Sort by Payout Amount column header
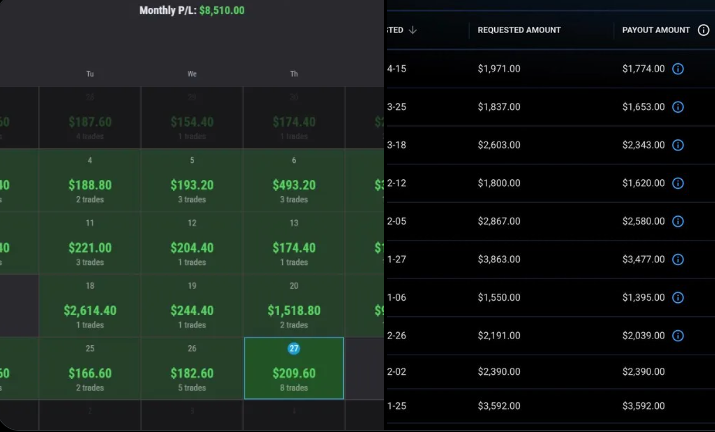Screen dimensions: 715x432 pyautogui.click(x=656, y=30)
